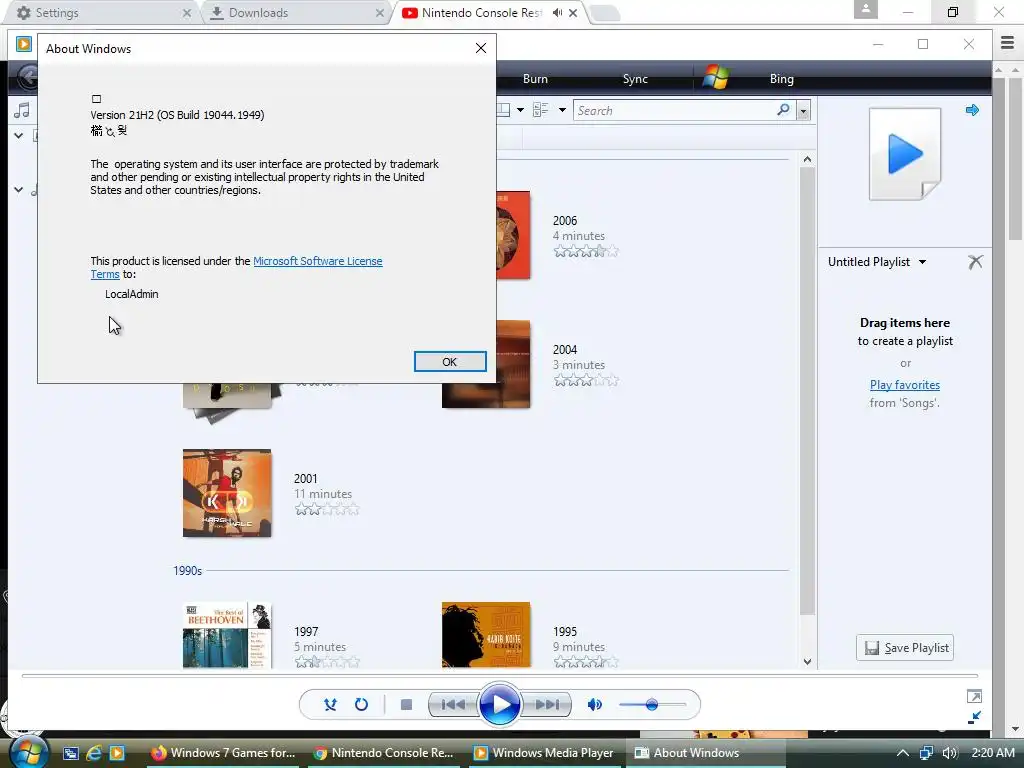The height and width of the screenshot is (768, 1024).
Task: Select the 2001 album cover
Action: (227, 493)
